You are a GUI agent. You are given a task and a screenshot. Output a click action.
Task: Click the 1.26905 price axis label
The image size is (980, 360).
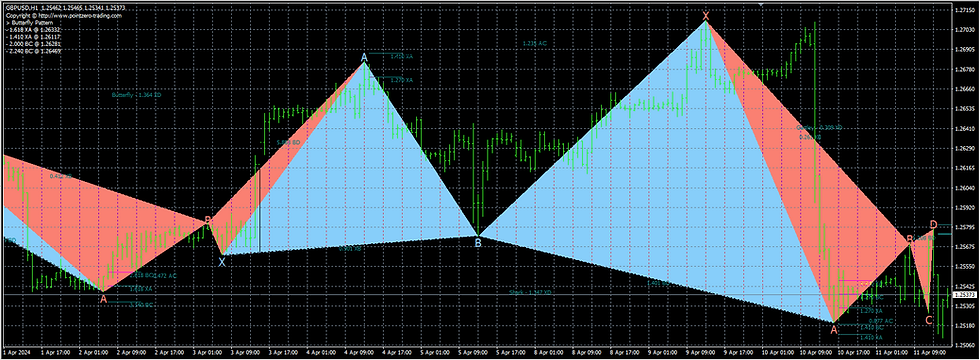(966, 49)
